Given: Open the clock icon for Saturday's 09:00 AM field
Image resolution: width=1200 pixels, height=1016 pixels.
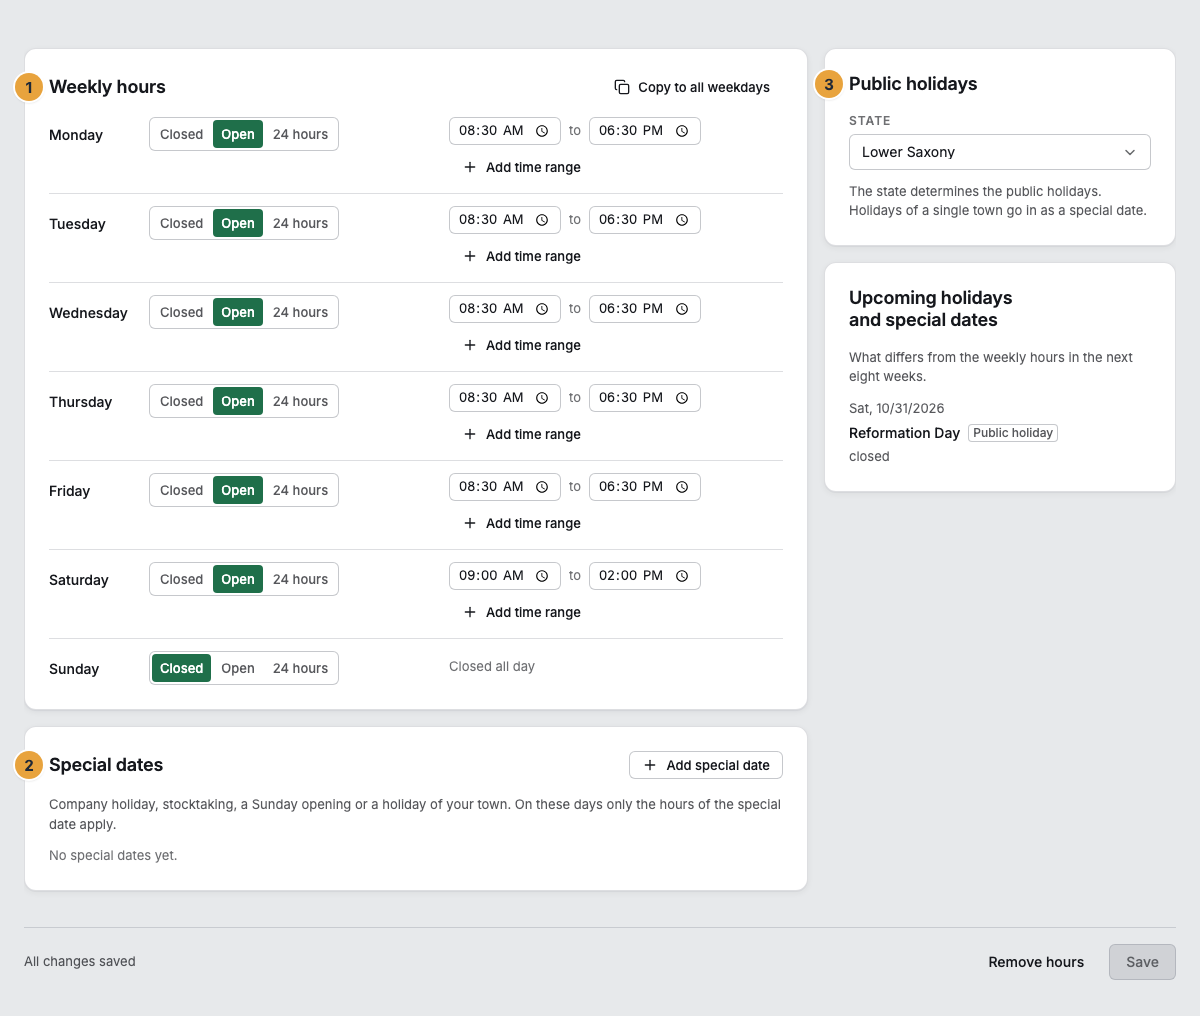Looking at the screenshot, I should coord(542,576).
